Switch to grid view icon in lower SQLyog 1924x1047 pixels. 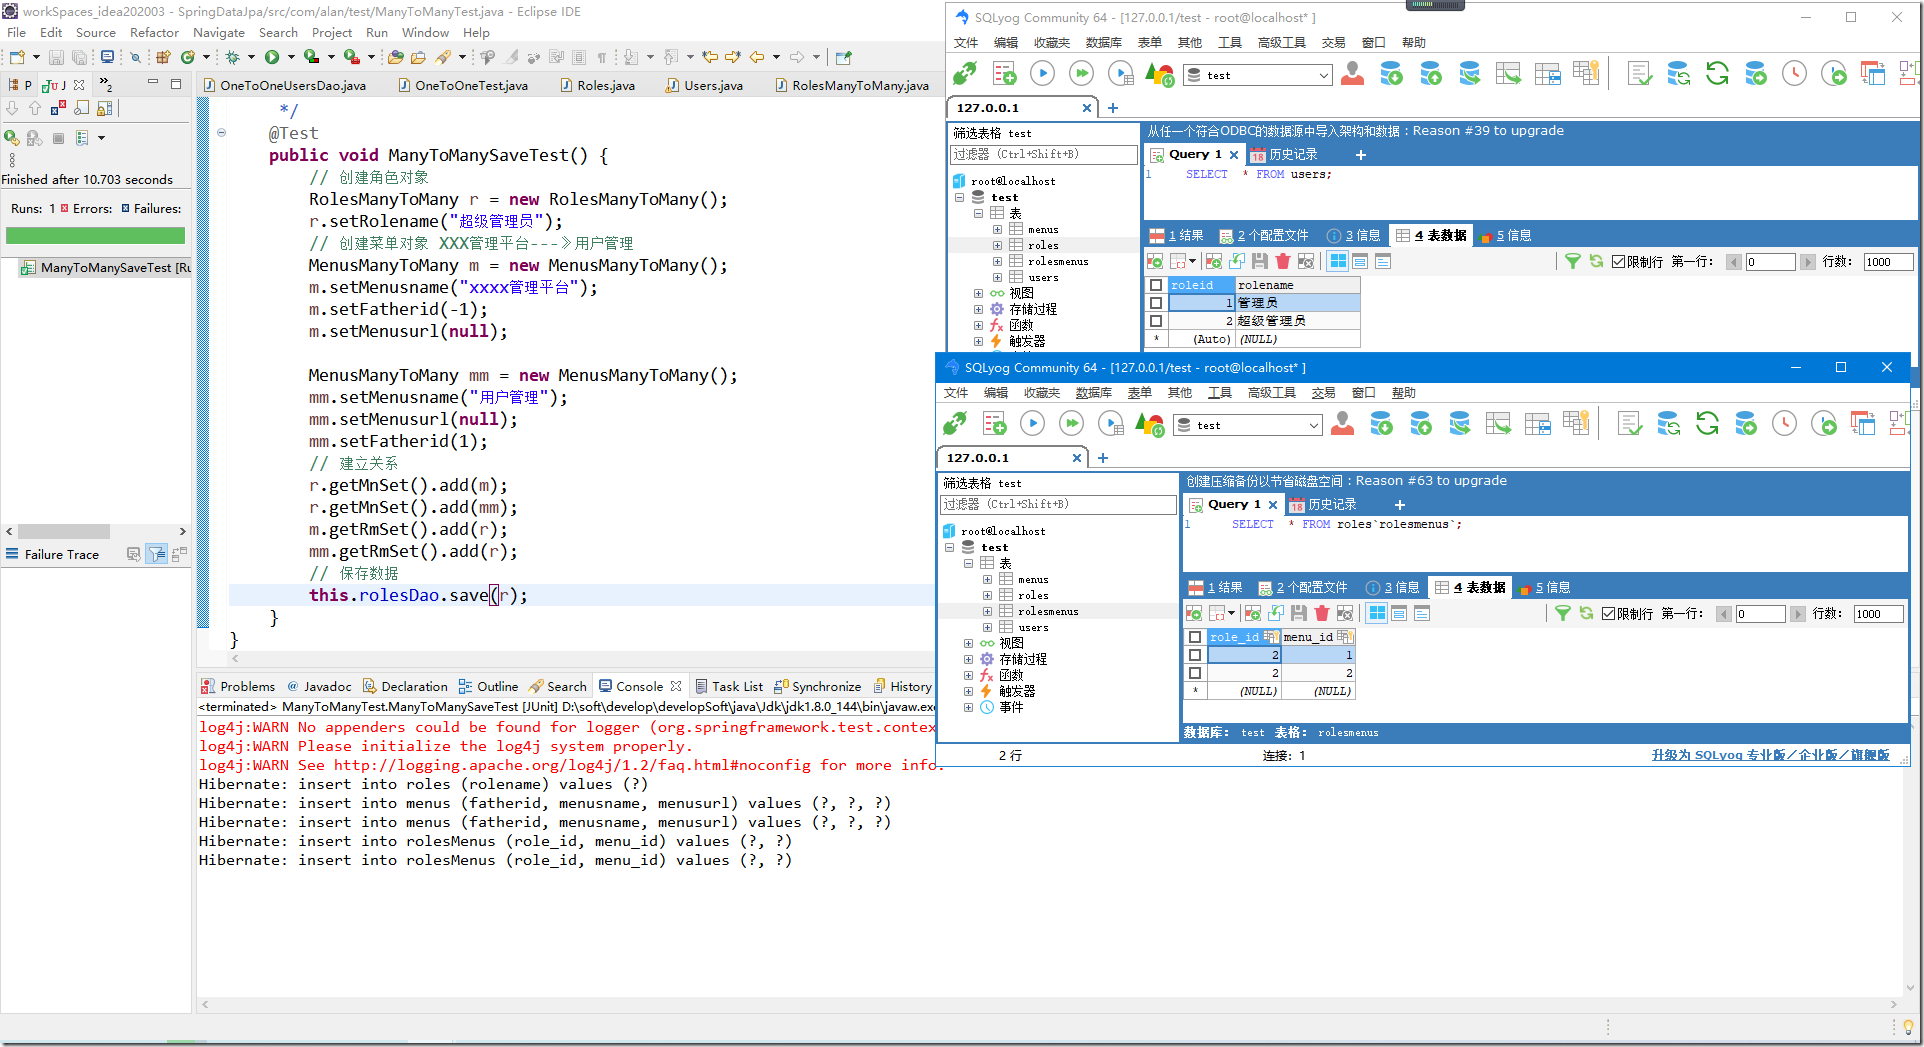pos(1377,613)
